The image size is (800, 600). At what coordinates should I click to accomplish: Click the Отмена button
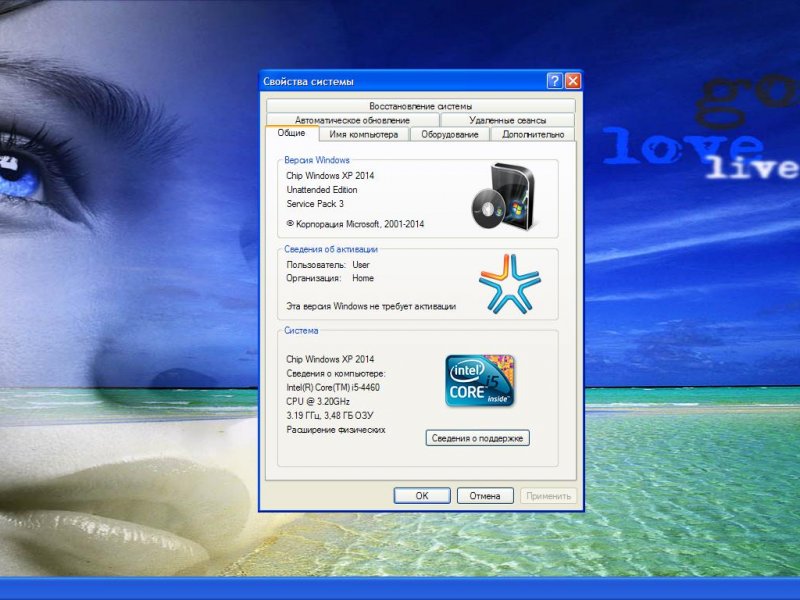485,495
